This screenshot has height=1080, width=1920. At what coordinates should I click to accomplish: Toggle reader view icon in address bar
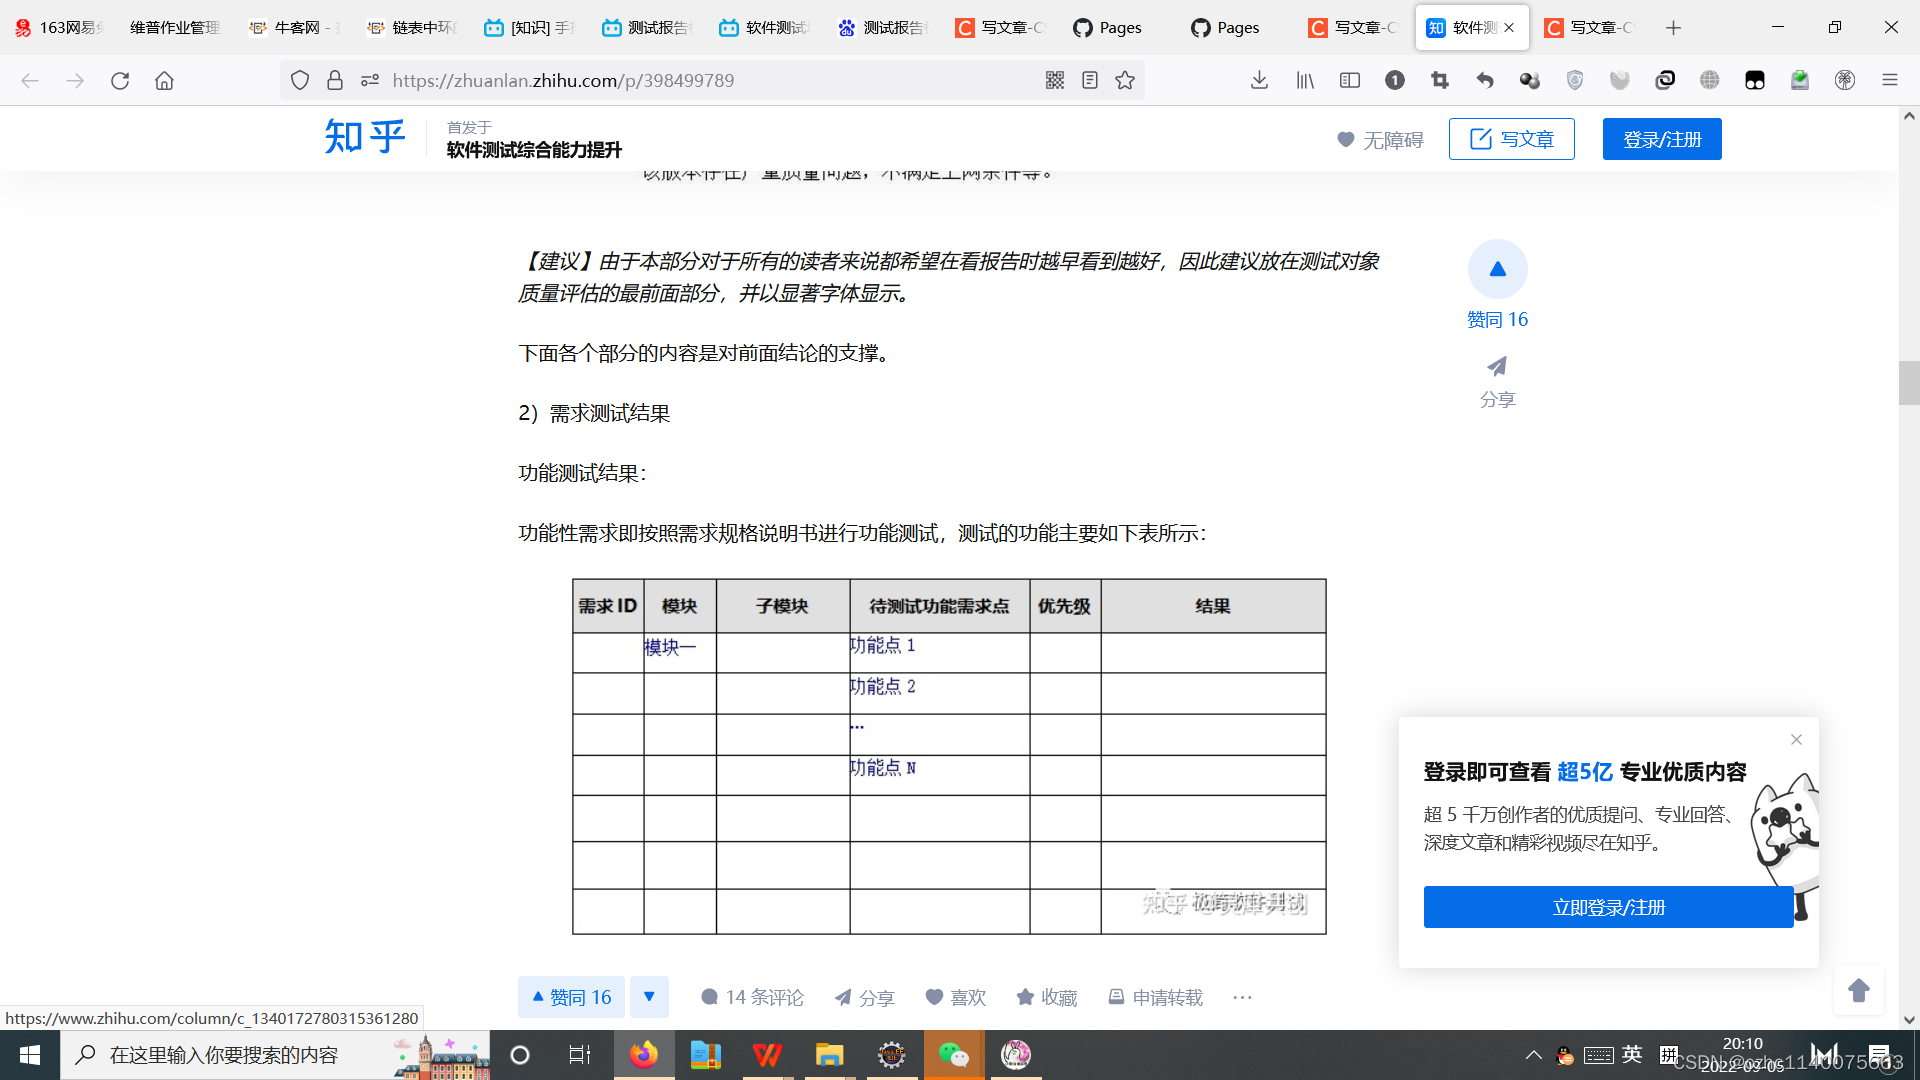(1090, 80)
